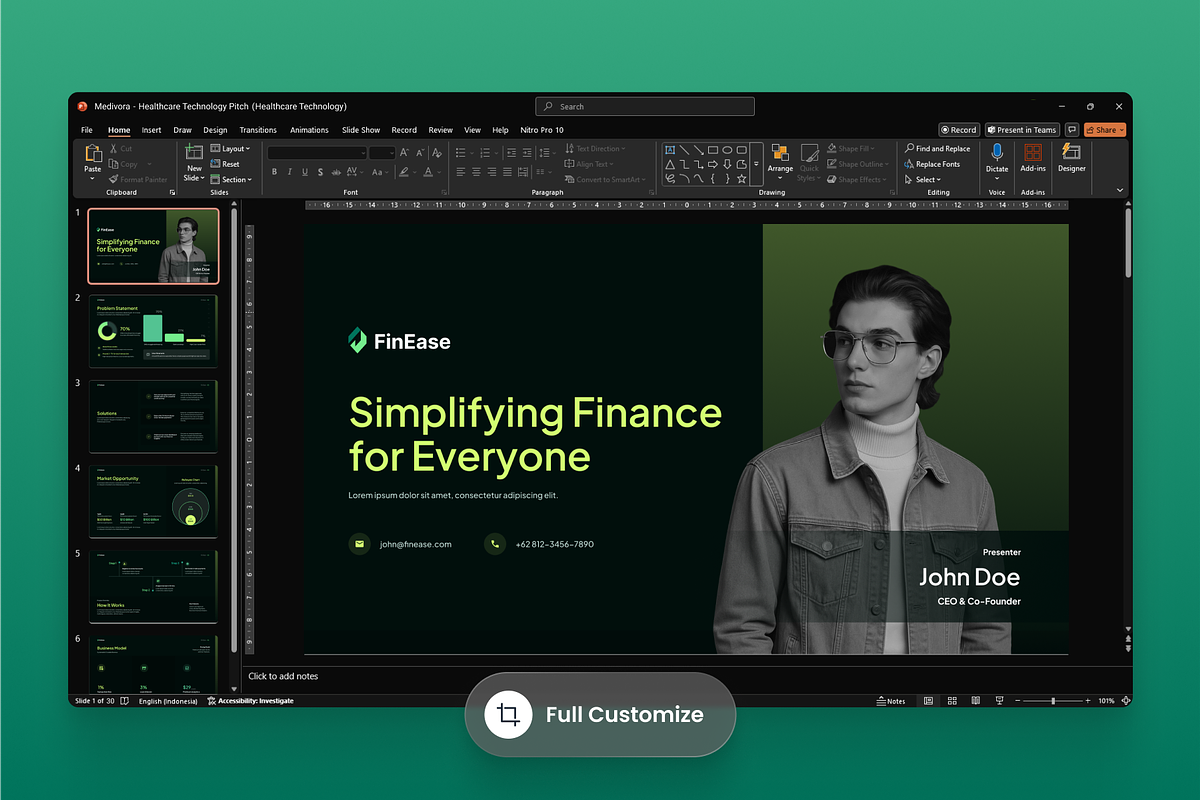
Task: Click the Search box in title bar
Action: [645, 106]
